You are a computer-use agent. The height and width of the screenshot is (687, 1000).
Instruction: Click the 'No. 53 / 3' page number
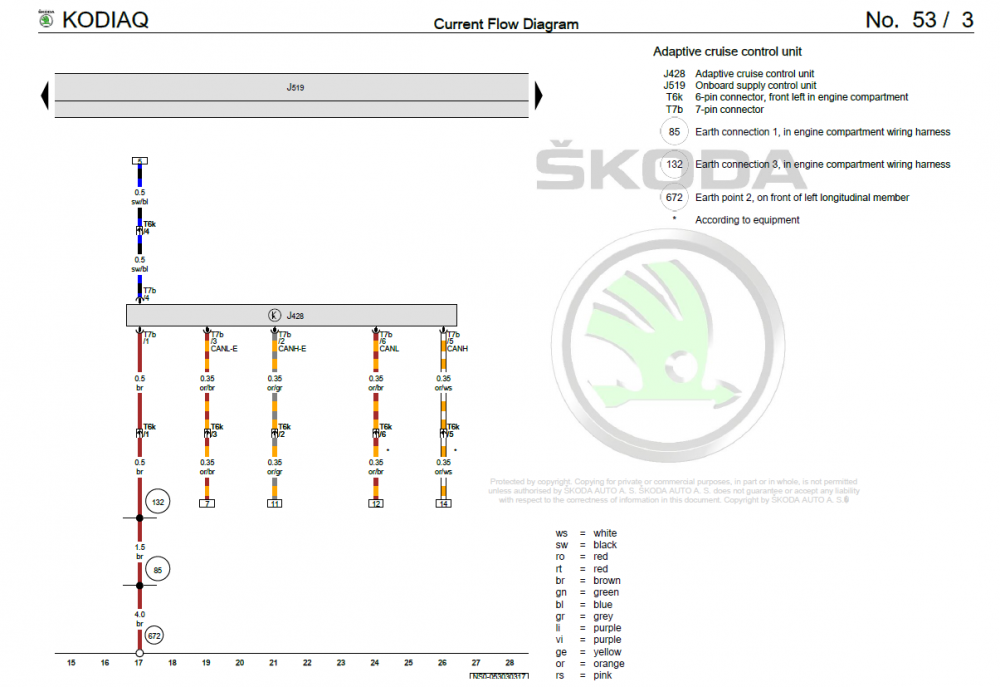pyautogui.click(x=919, y=20)
